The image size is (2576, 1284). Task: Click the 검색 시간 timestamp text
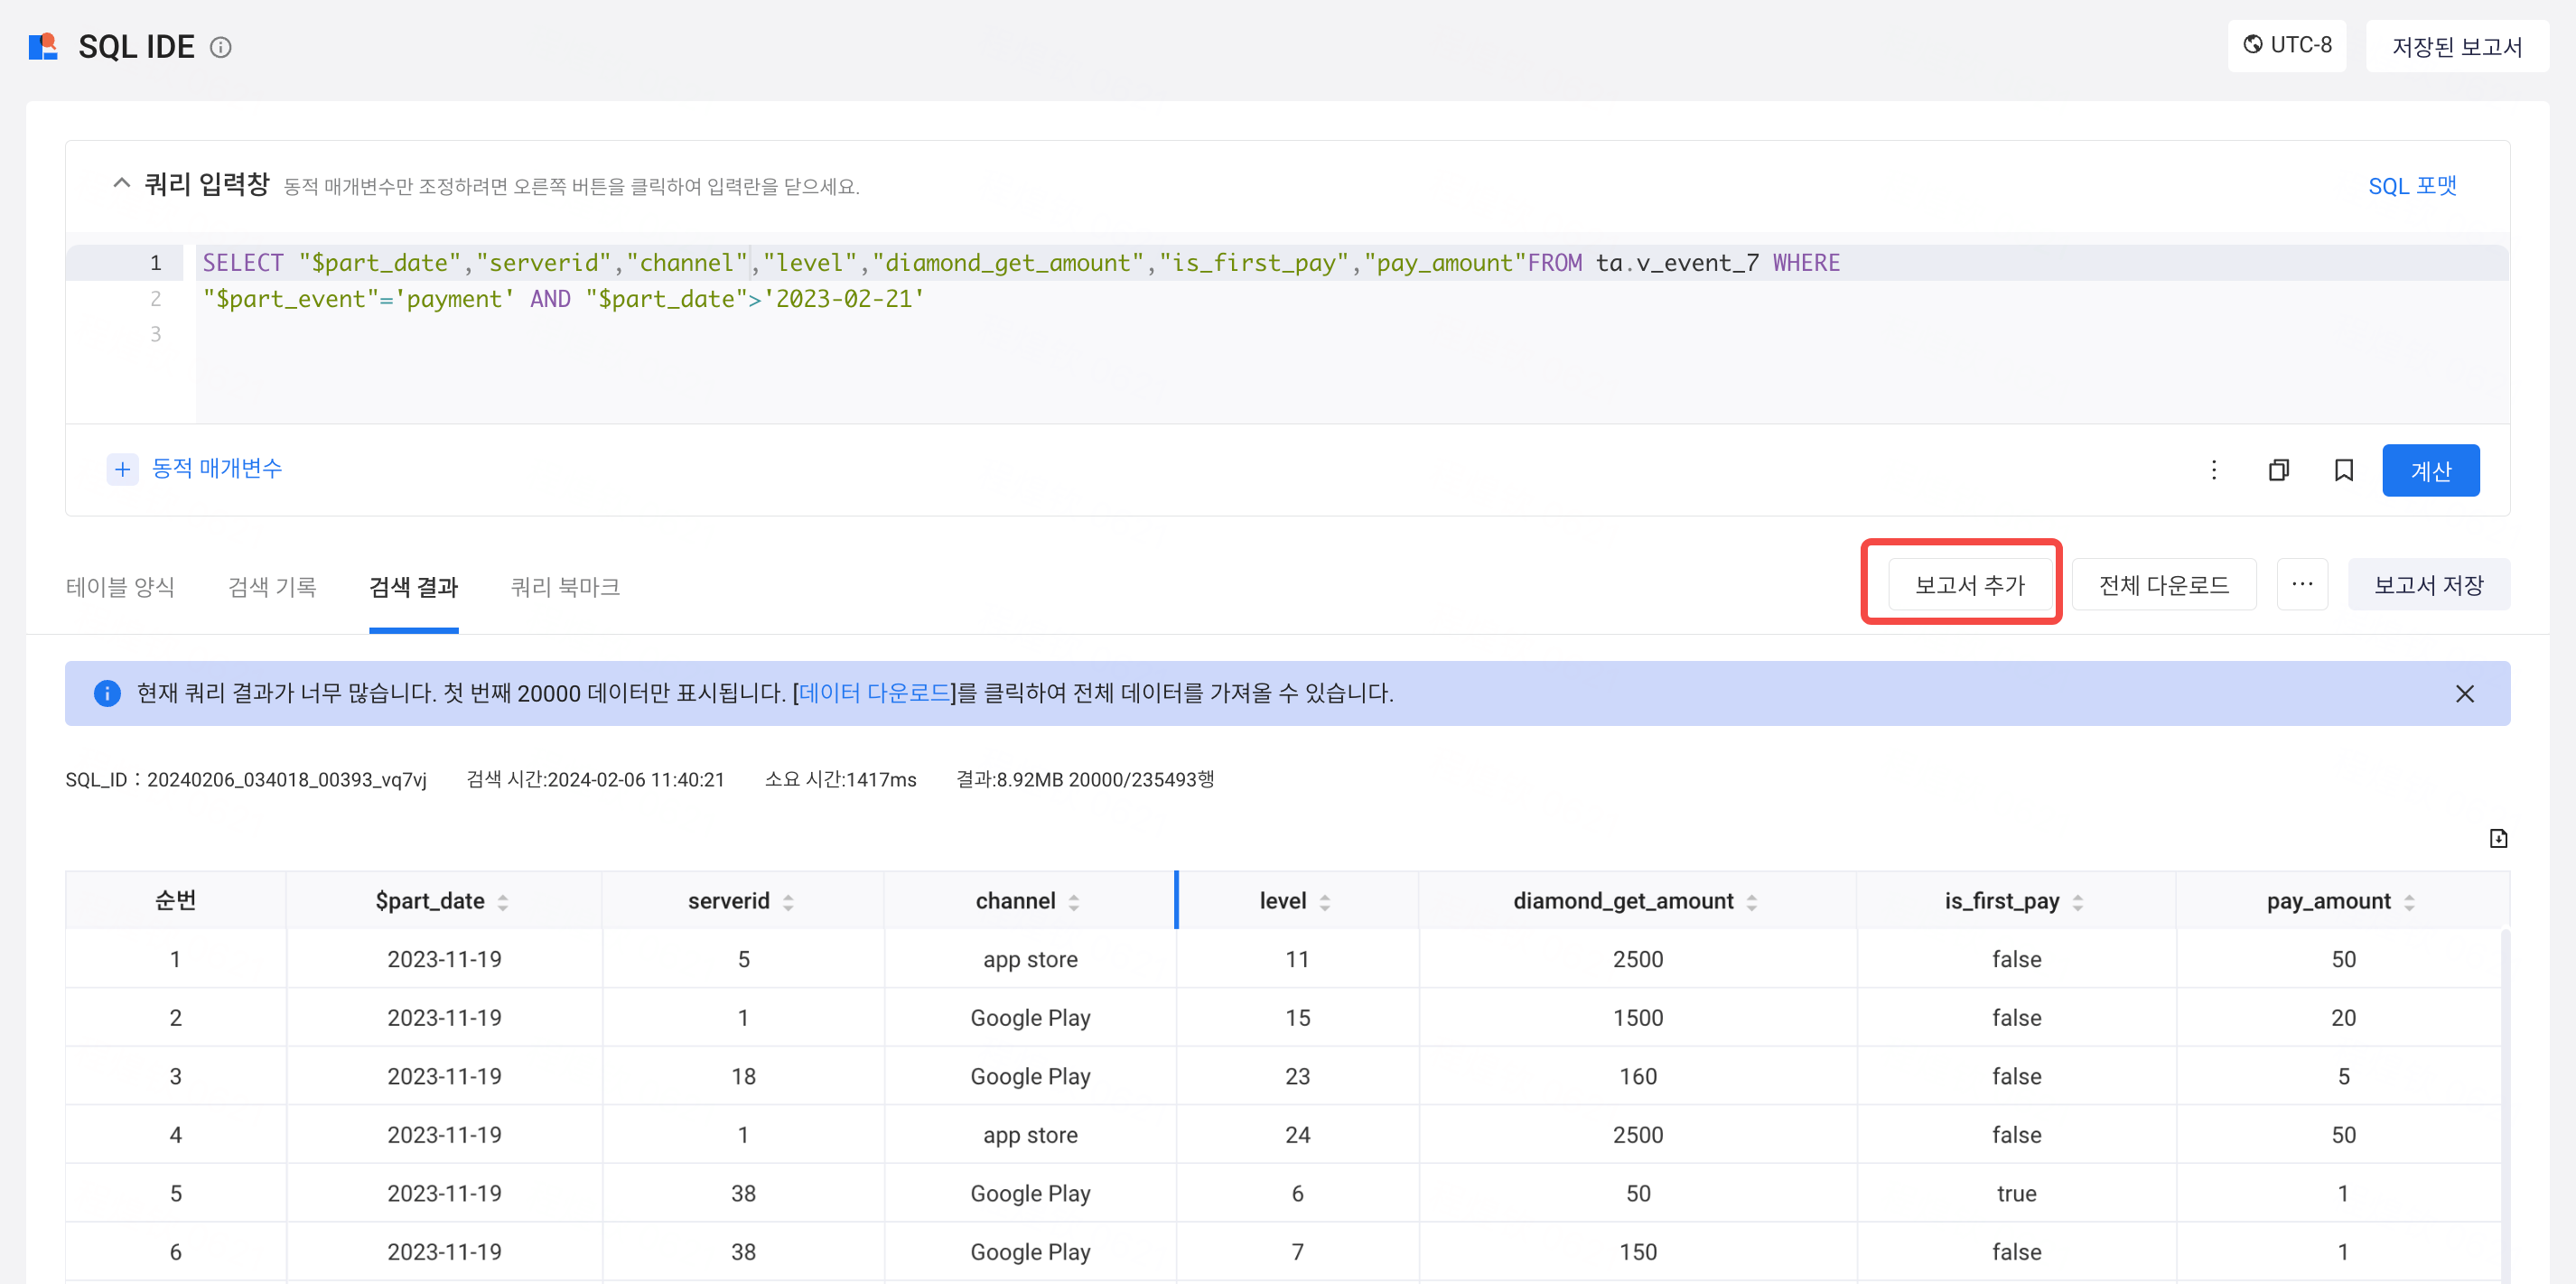(x=595, y=780)
